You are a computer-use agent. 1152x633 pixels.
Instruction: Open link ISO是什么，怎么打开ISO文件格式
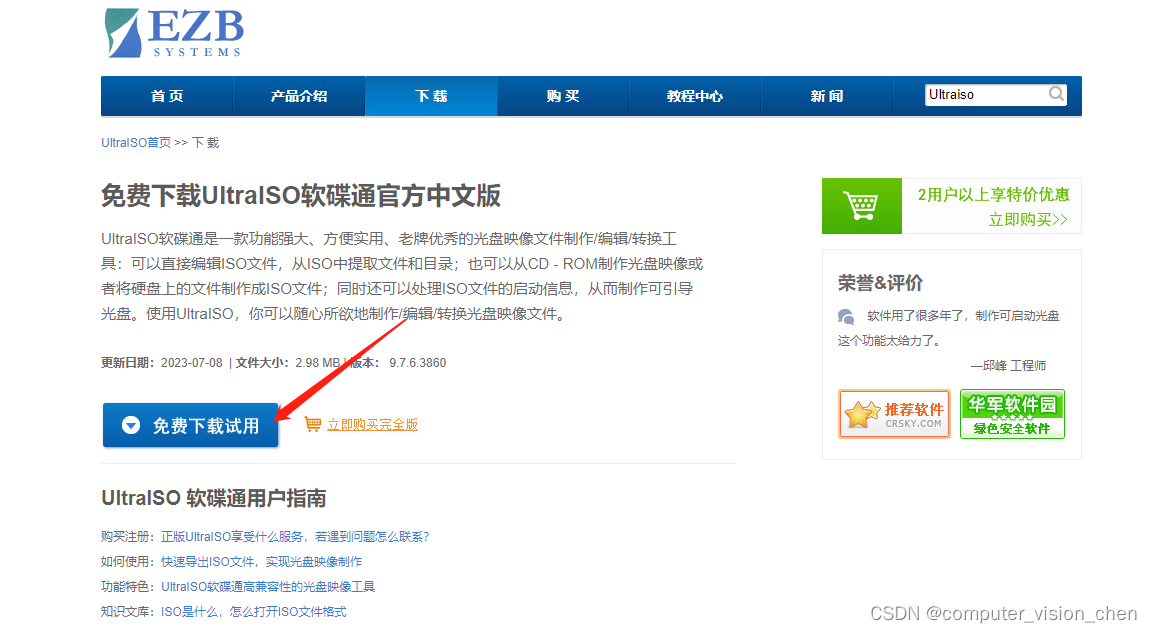(x=253, y=612)
